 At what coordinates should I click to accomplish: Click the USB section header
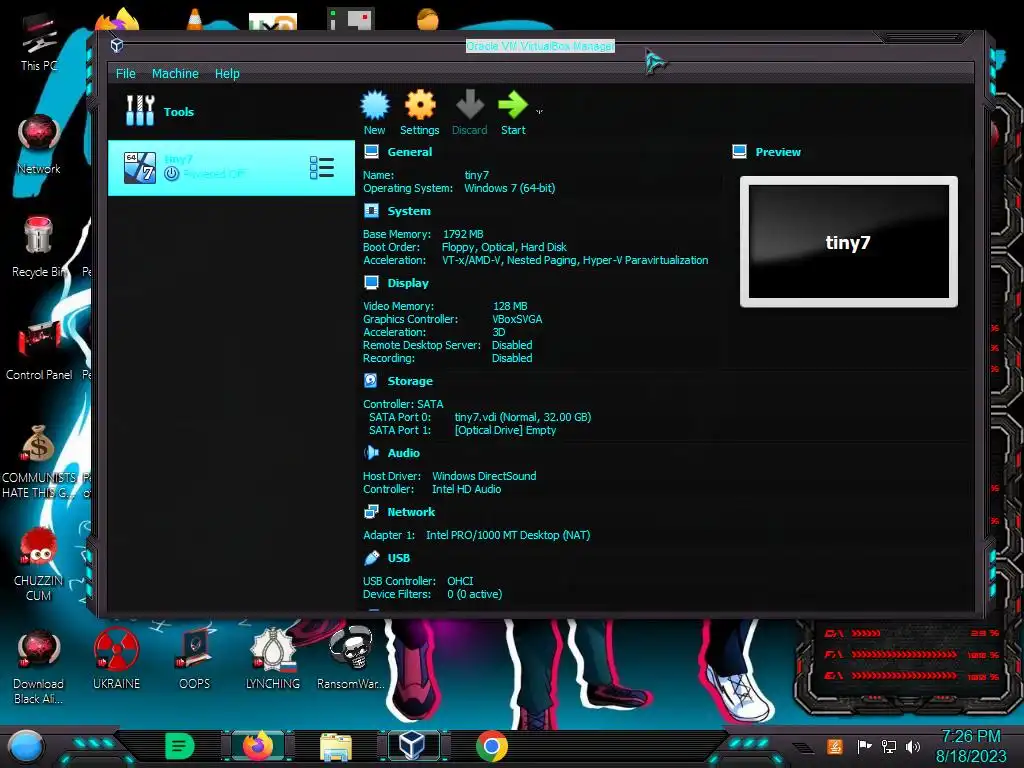[x=398, y=558]
